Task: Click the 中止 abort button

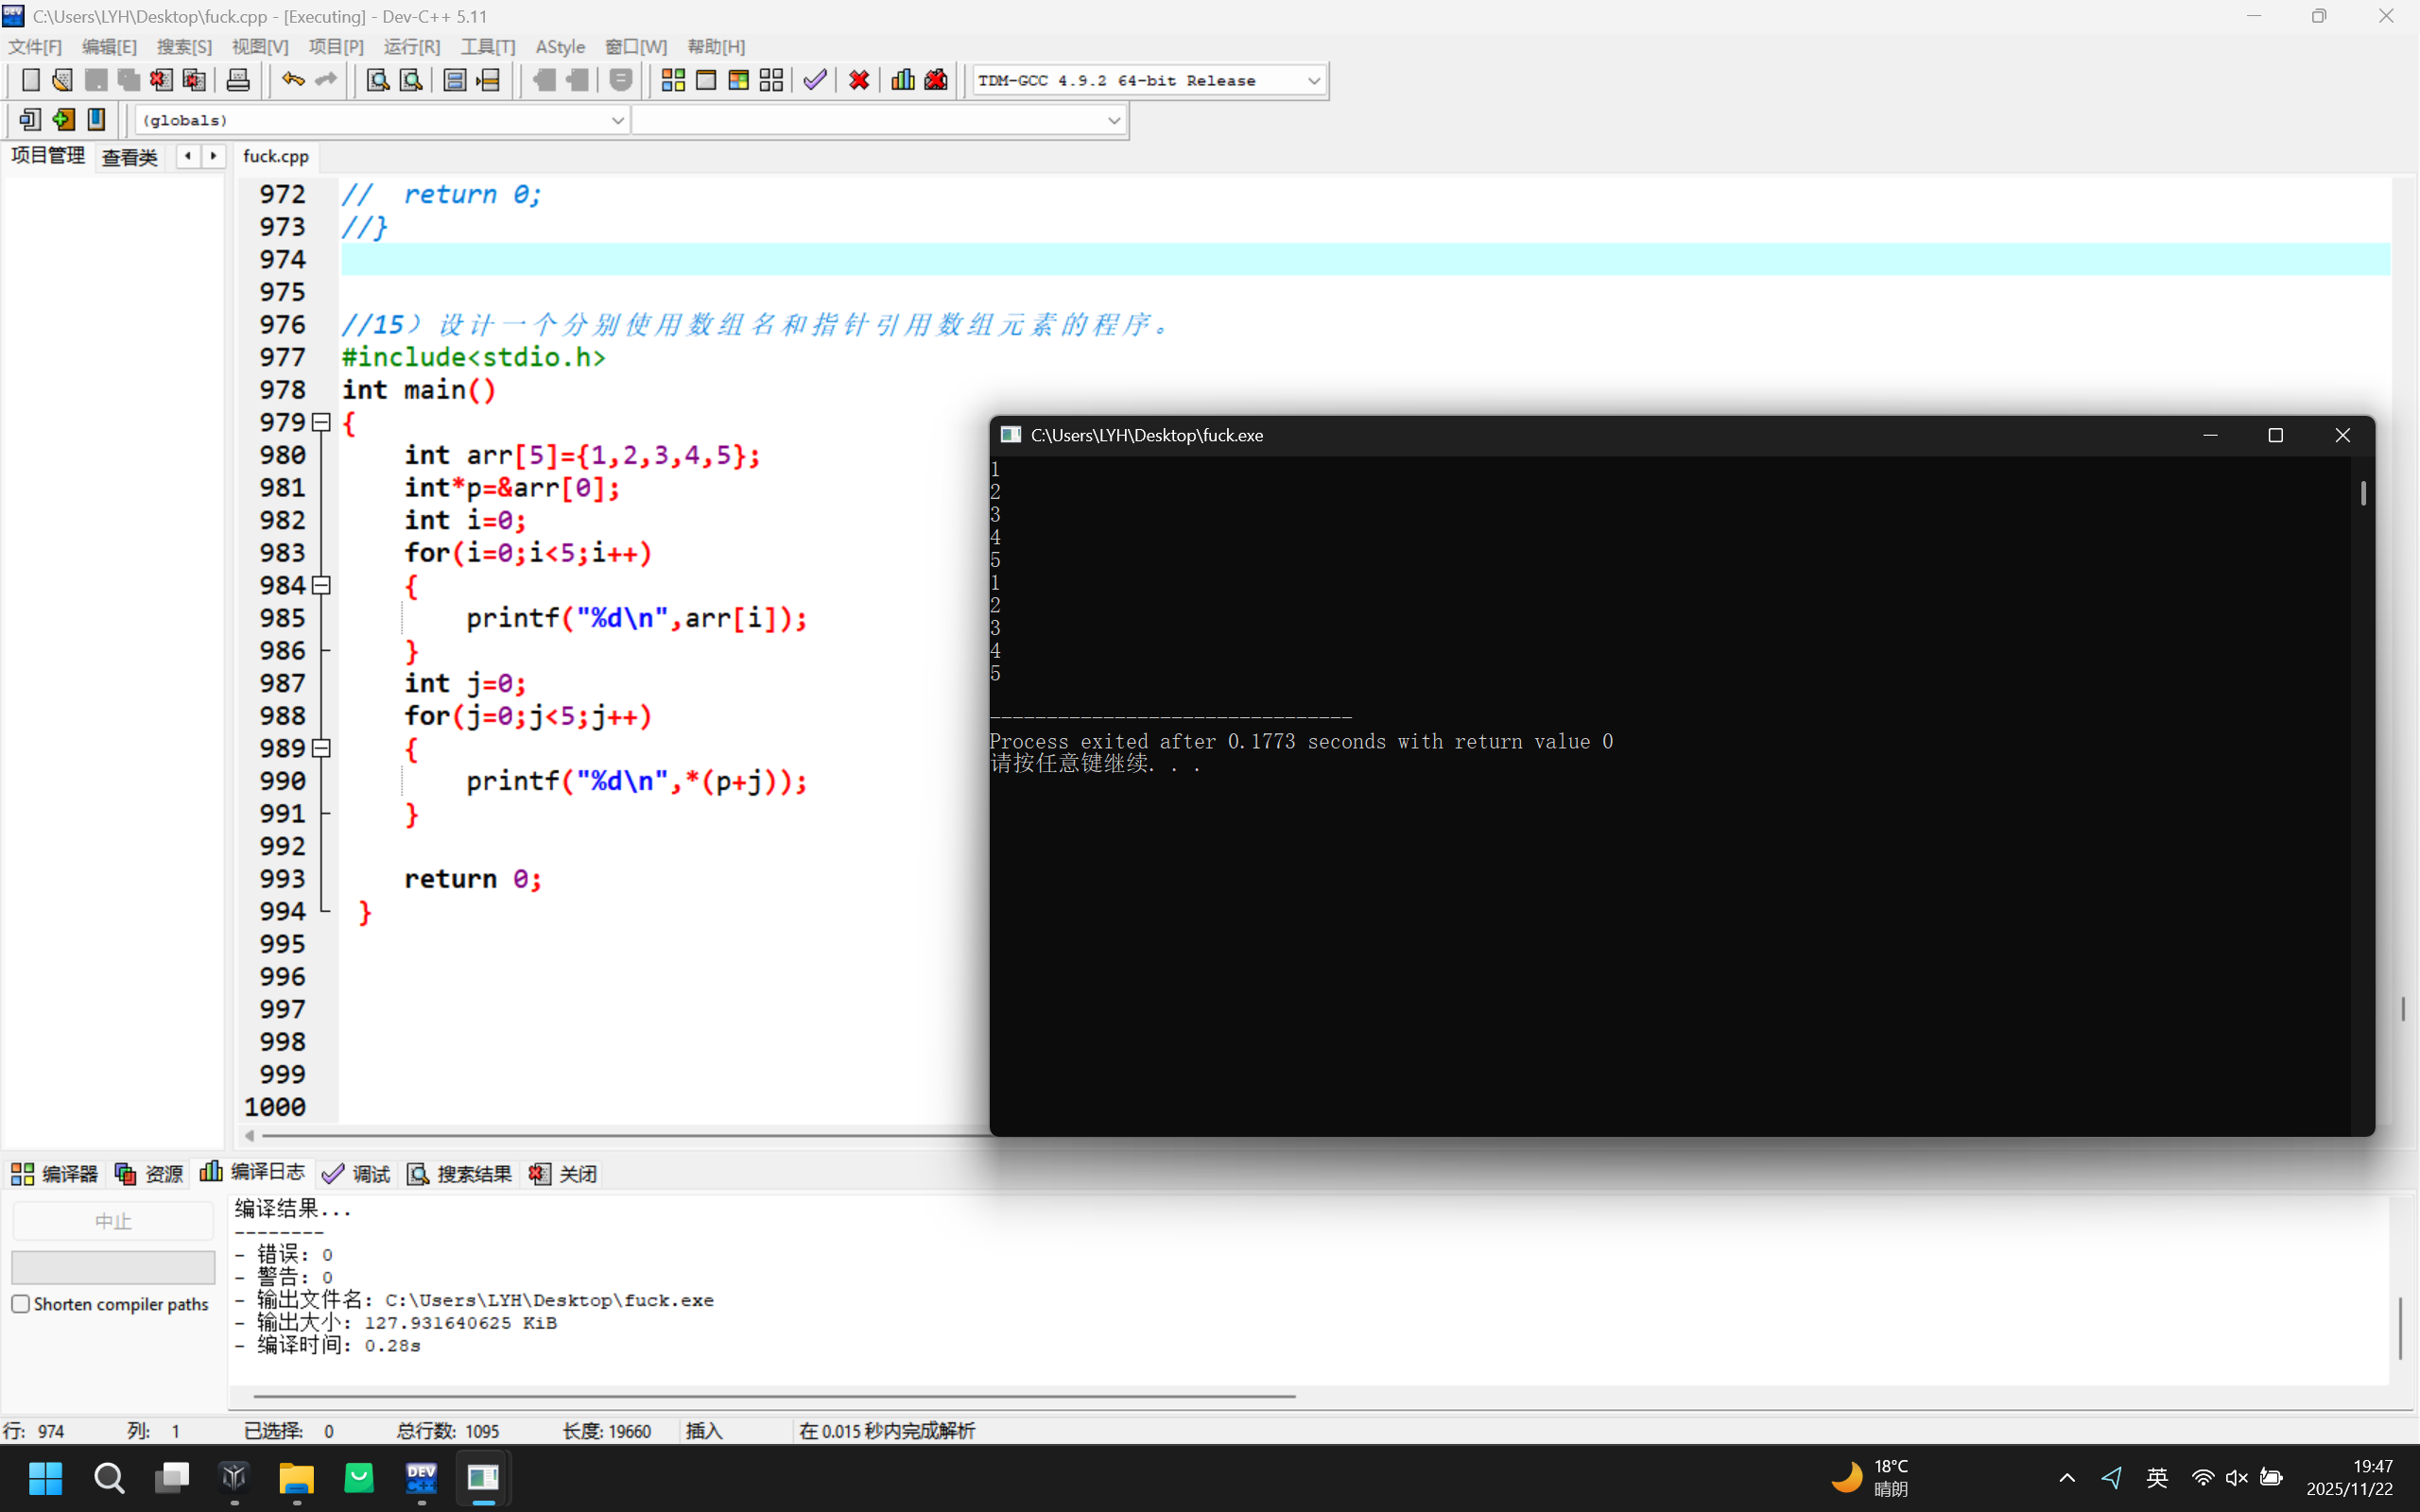Action: click(113, 1221)
